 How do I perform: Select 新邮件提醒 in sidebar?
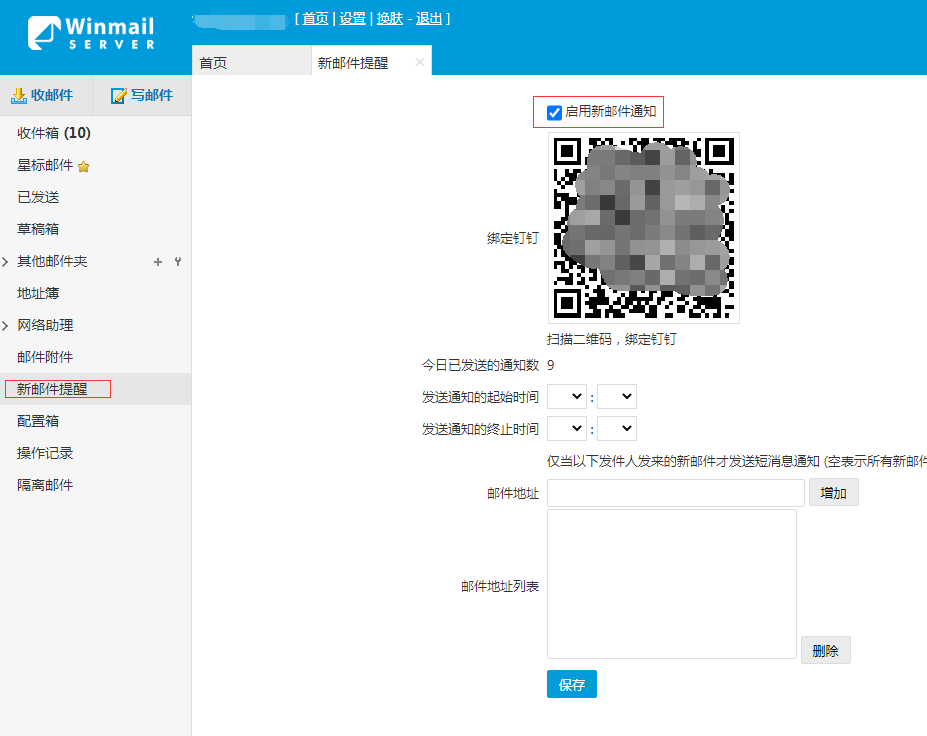(95, 389)
